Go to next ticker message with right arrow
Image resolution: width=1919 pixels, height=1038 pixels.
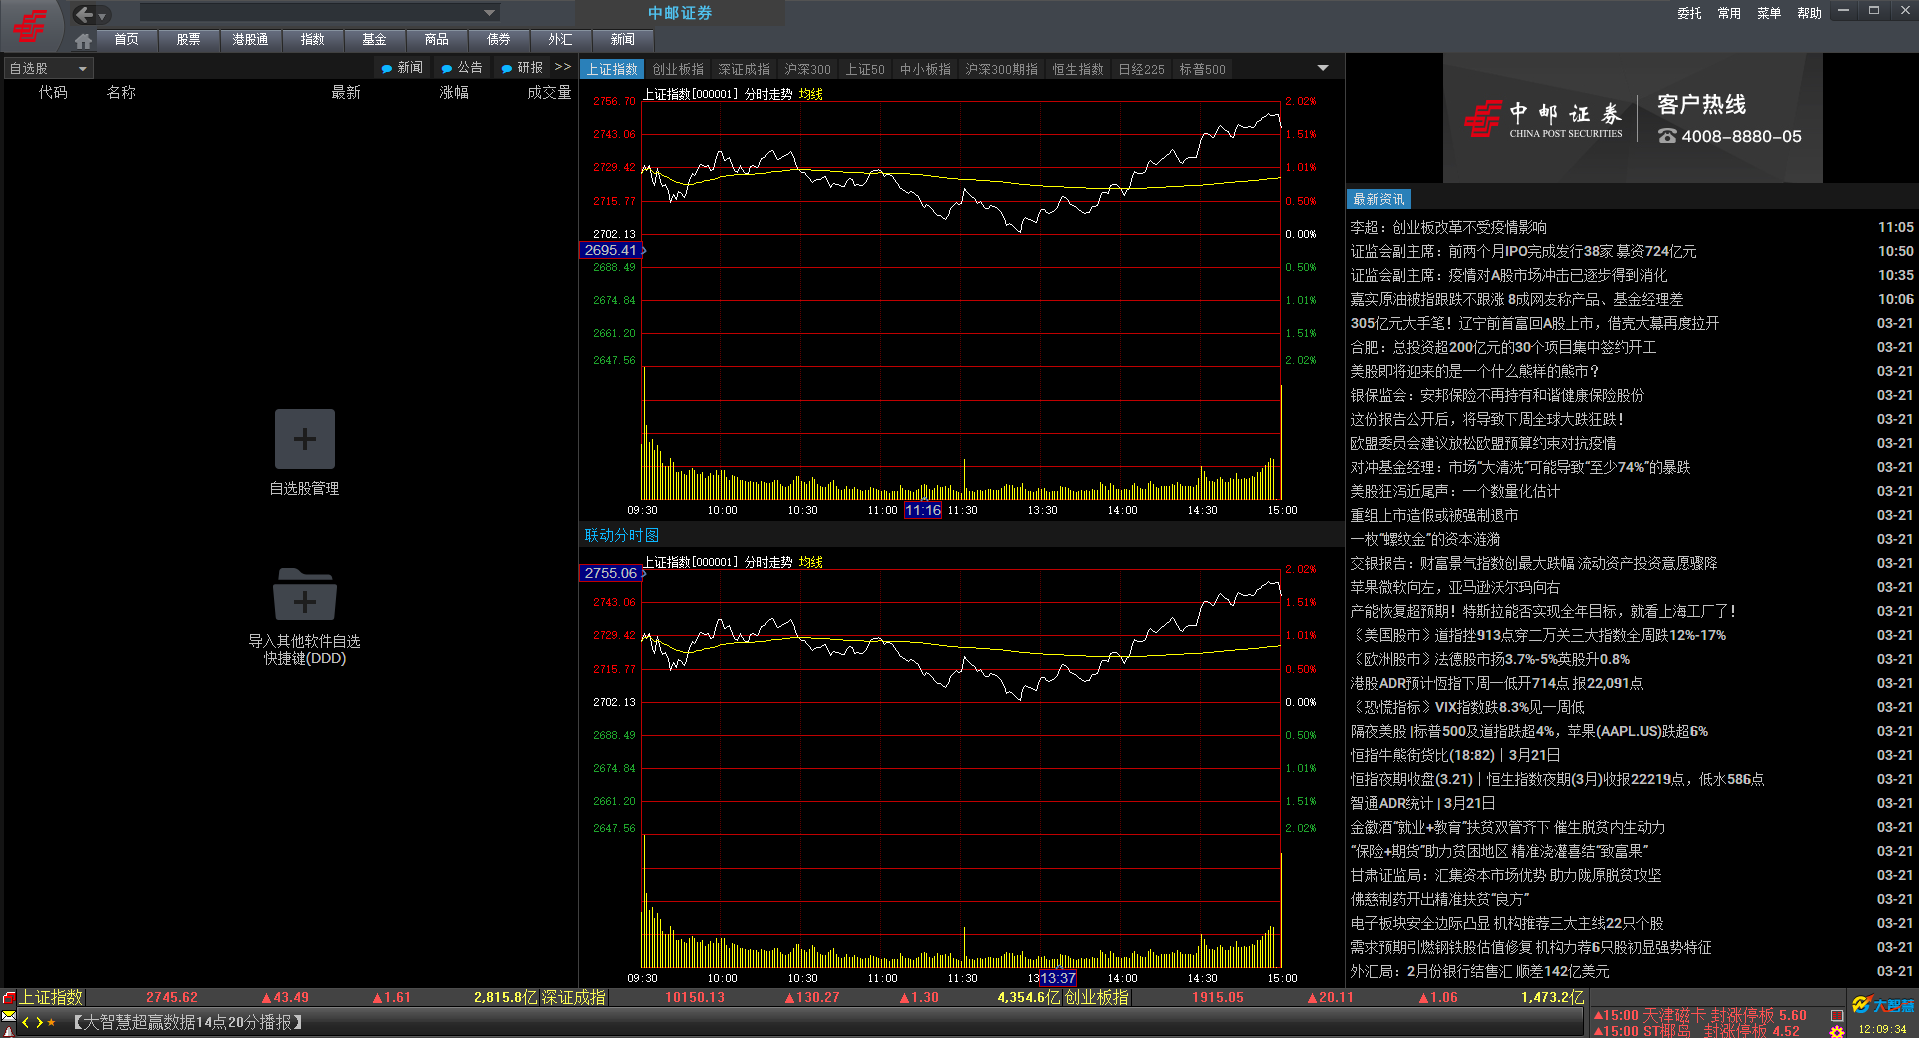pos(38,1022)
